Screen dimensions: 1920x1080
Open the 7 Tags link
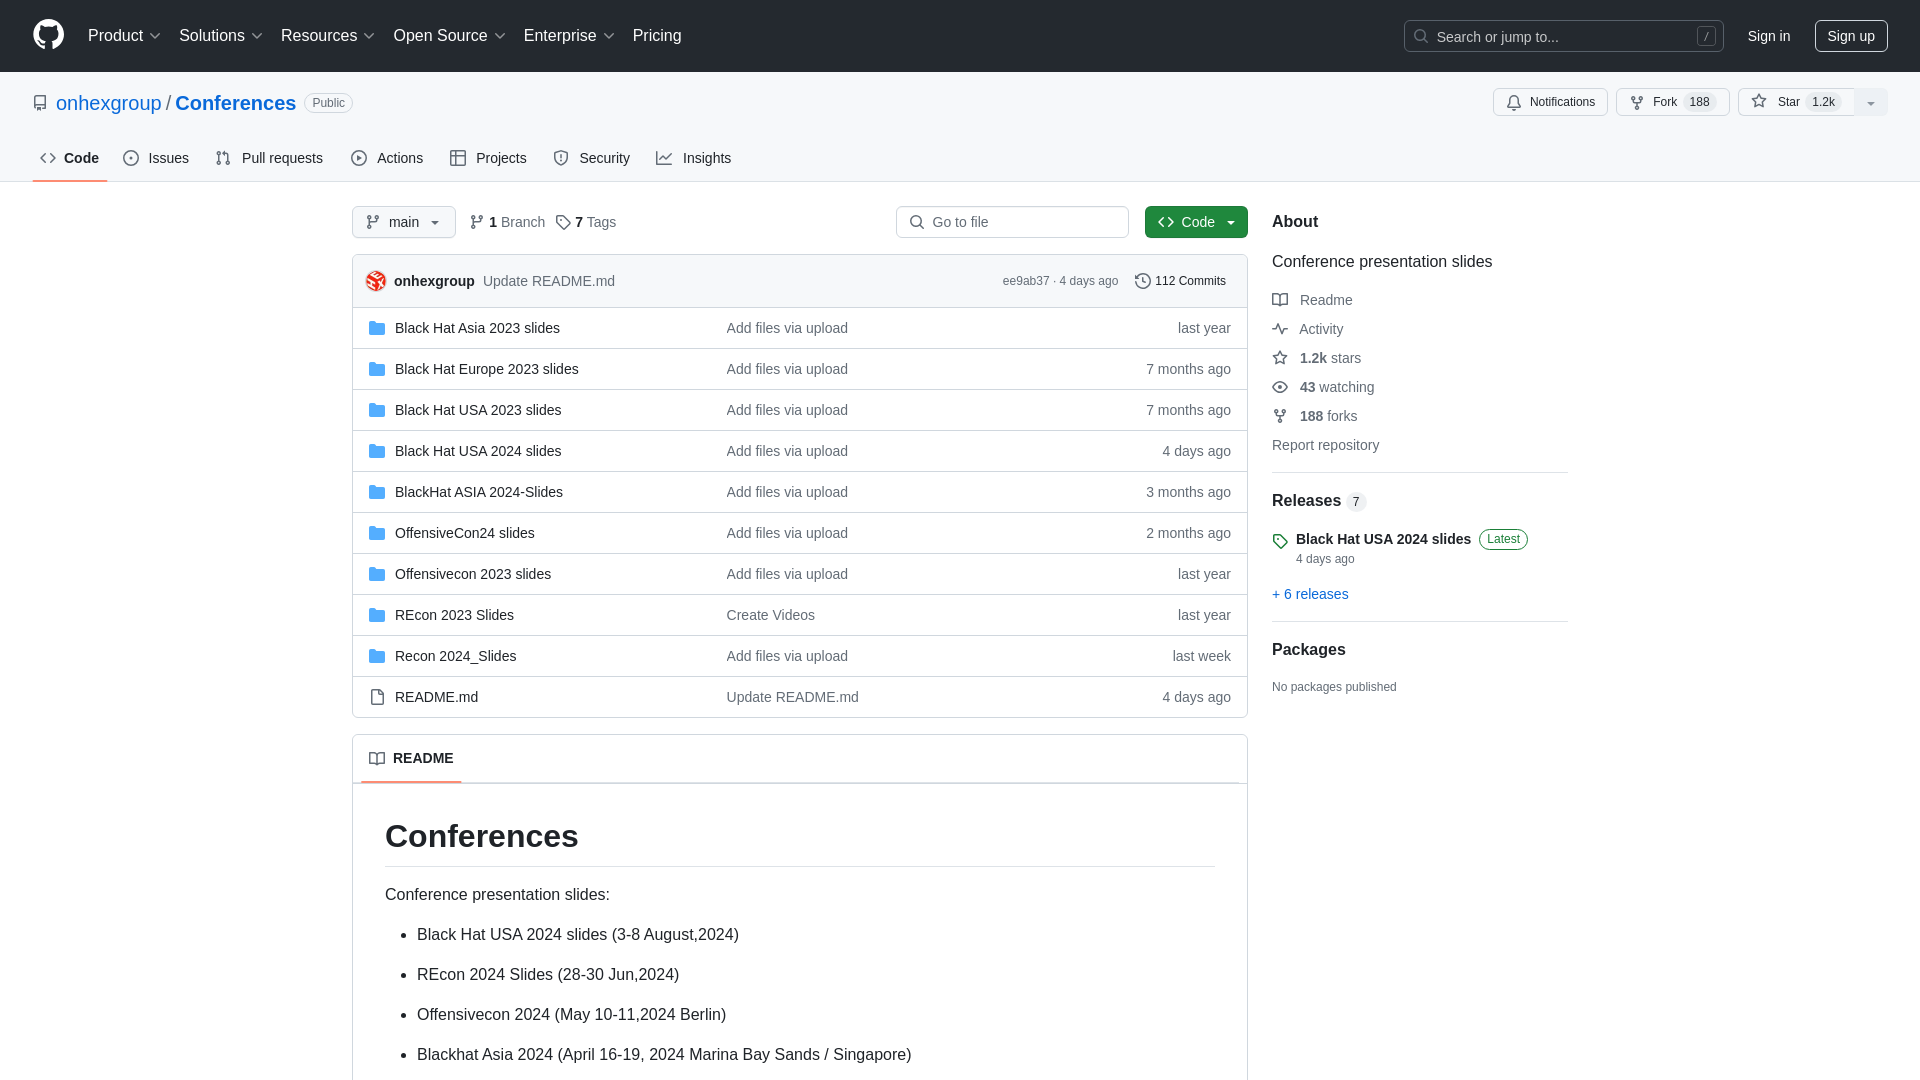pyautogui.click(x=586, y=222)
